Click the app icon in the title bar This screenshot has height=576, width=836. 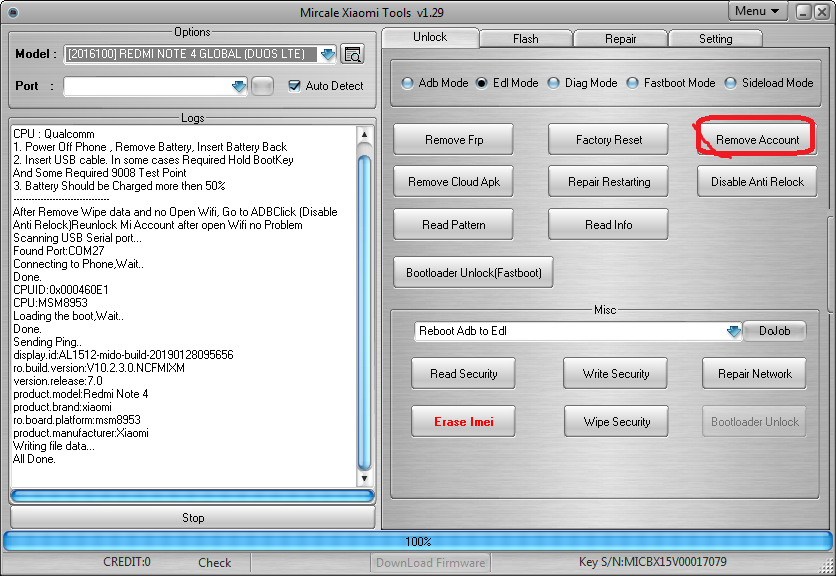click(13, 12)
